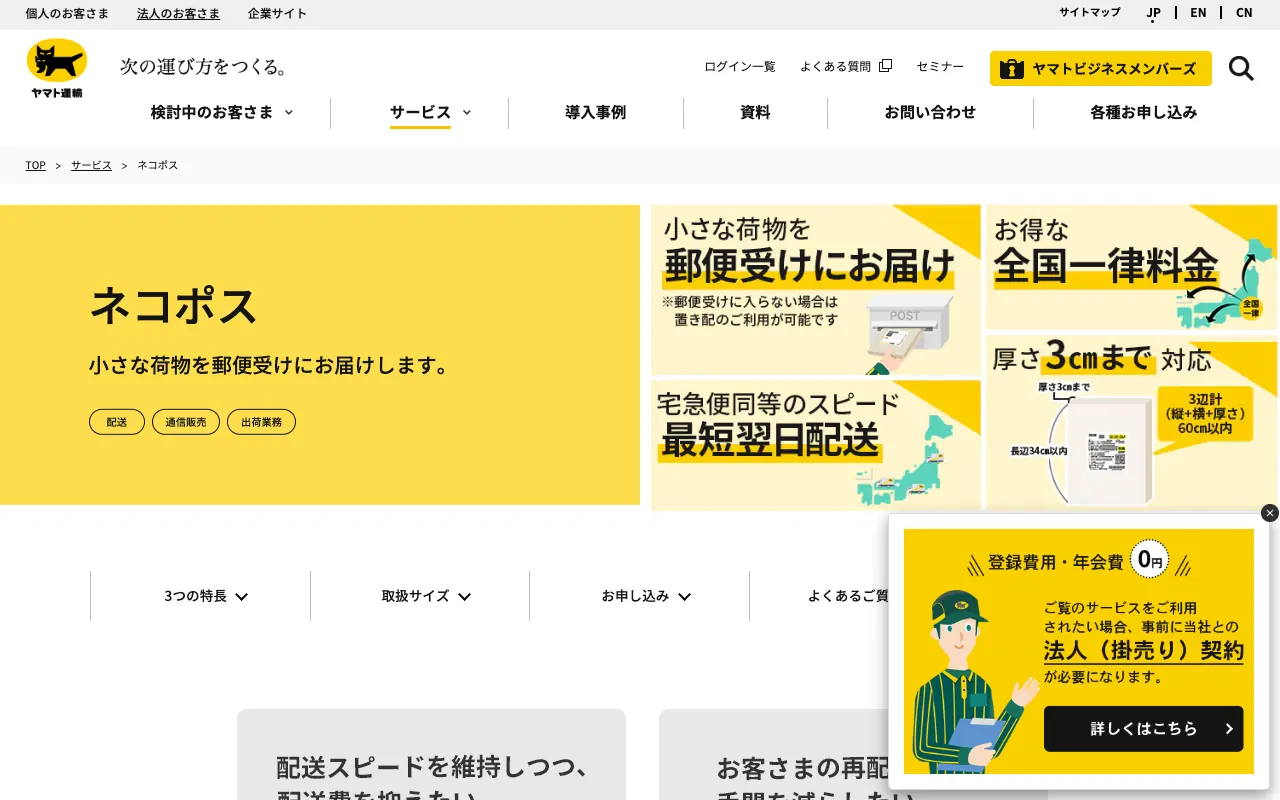Click the ネコポス page heading
1280x800 pixels.
click(174, 305)
